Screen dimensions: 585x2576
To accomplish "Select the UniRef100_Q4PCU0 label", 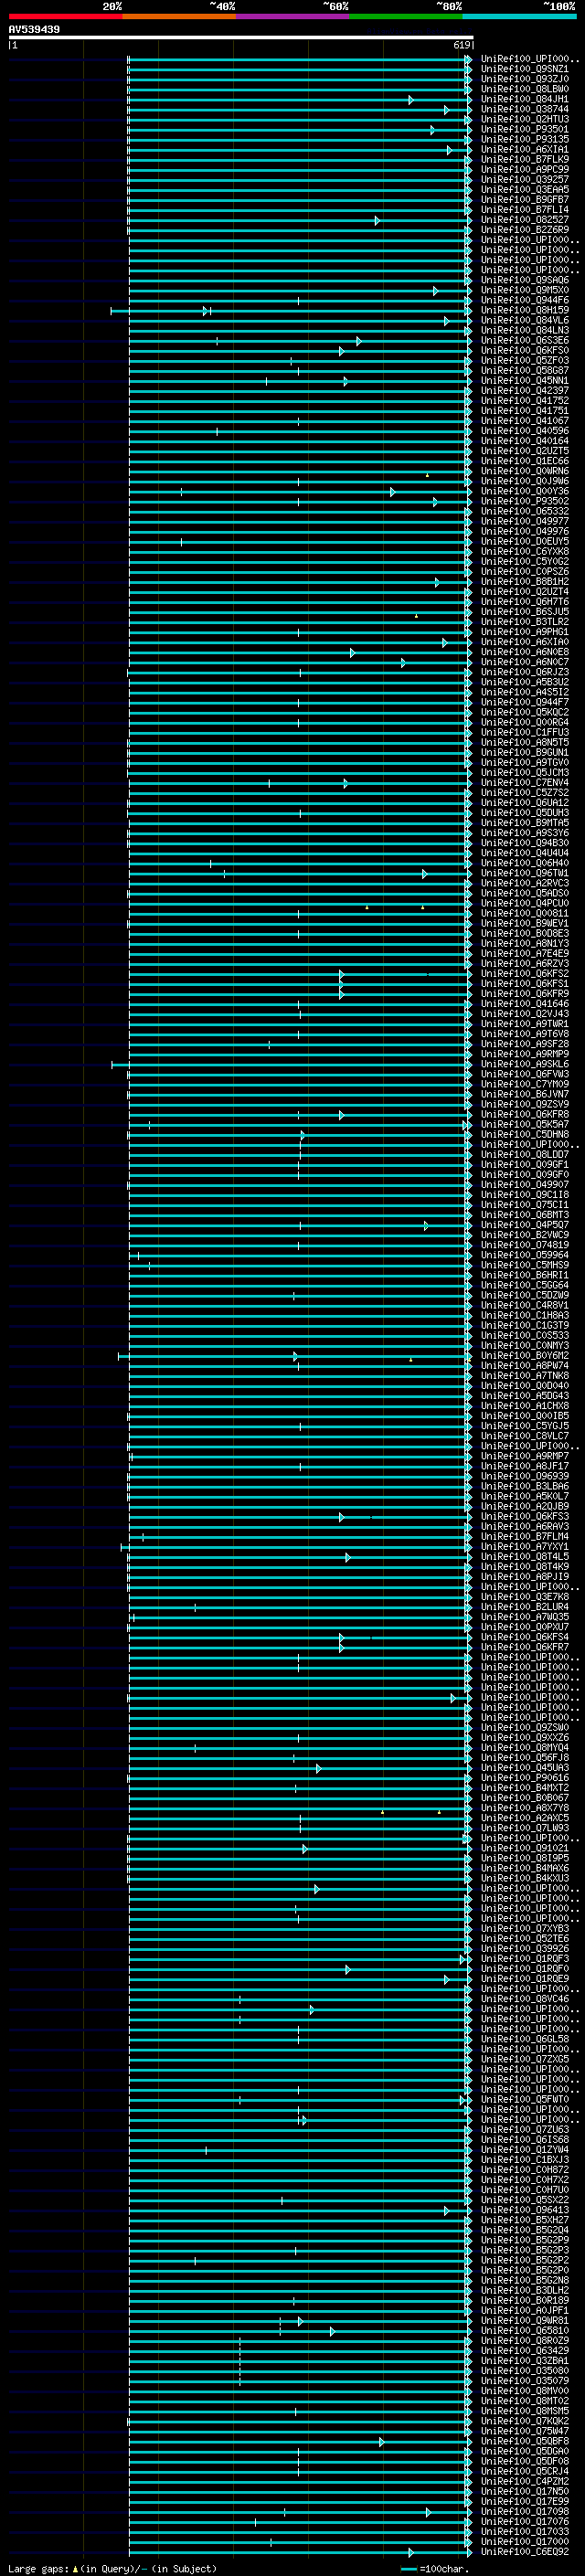I will point(525,903).
